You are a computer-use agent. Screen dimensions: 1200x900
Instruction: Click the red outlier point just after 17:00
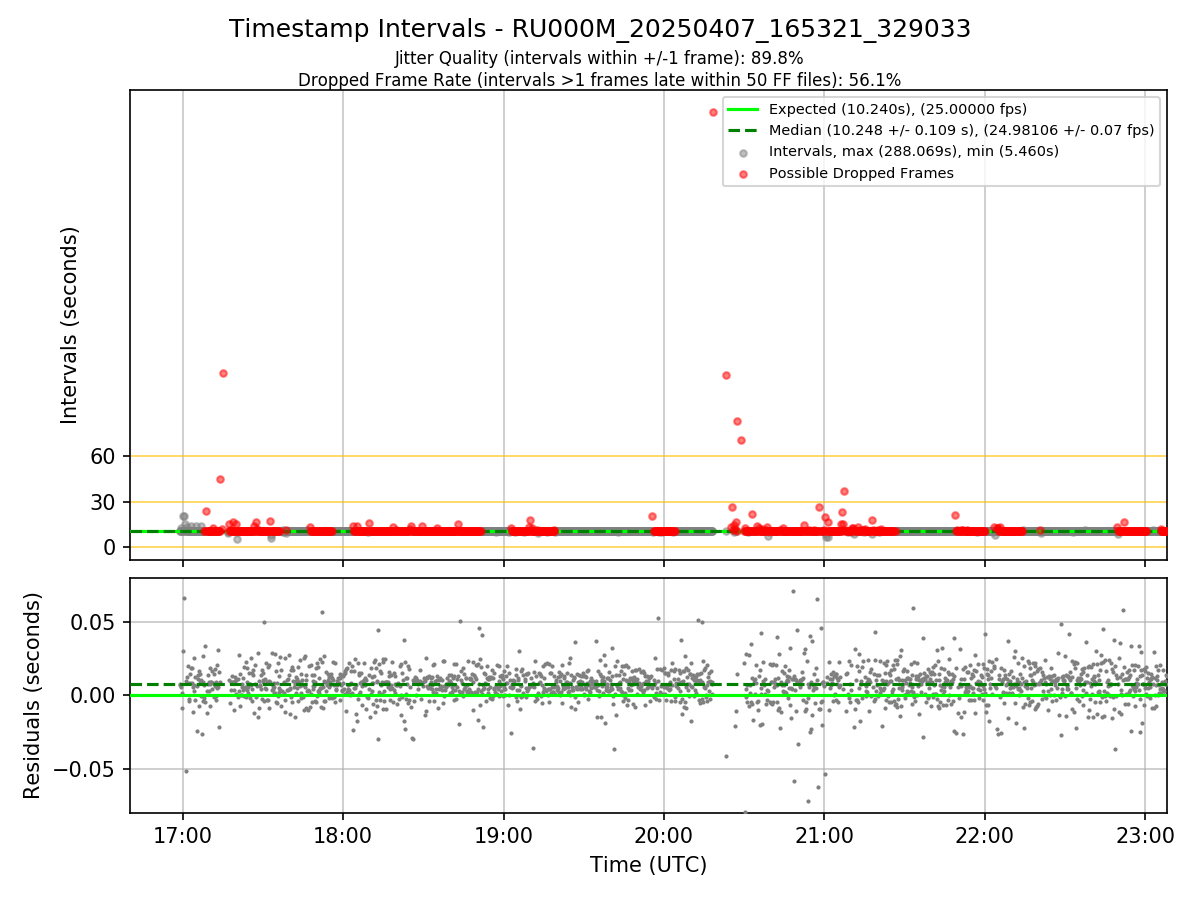(223, 373)
